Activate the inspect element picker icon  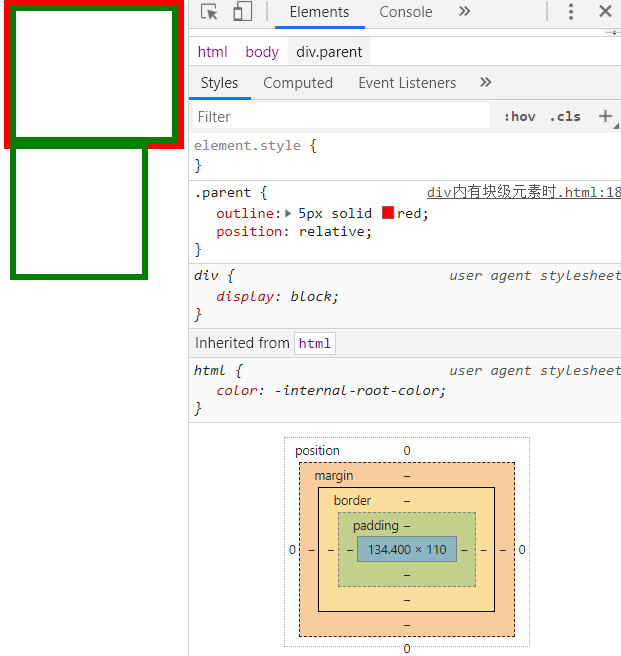tap(209, 12)
